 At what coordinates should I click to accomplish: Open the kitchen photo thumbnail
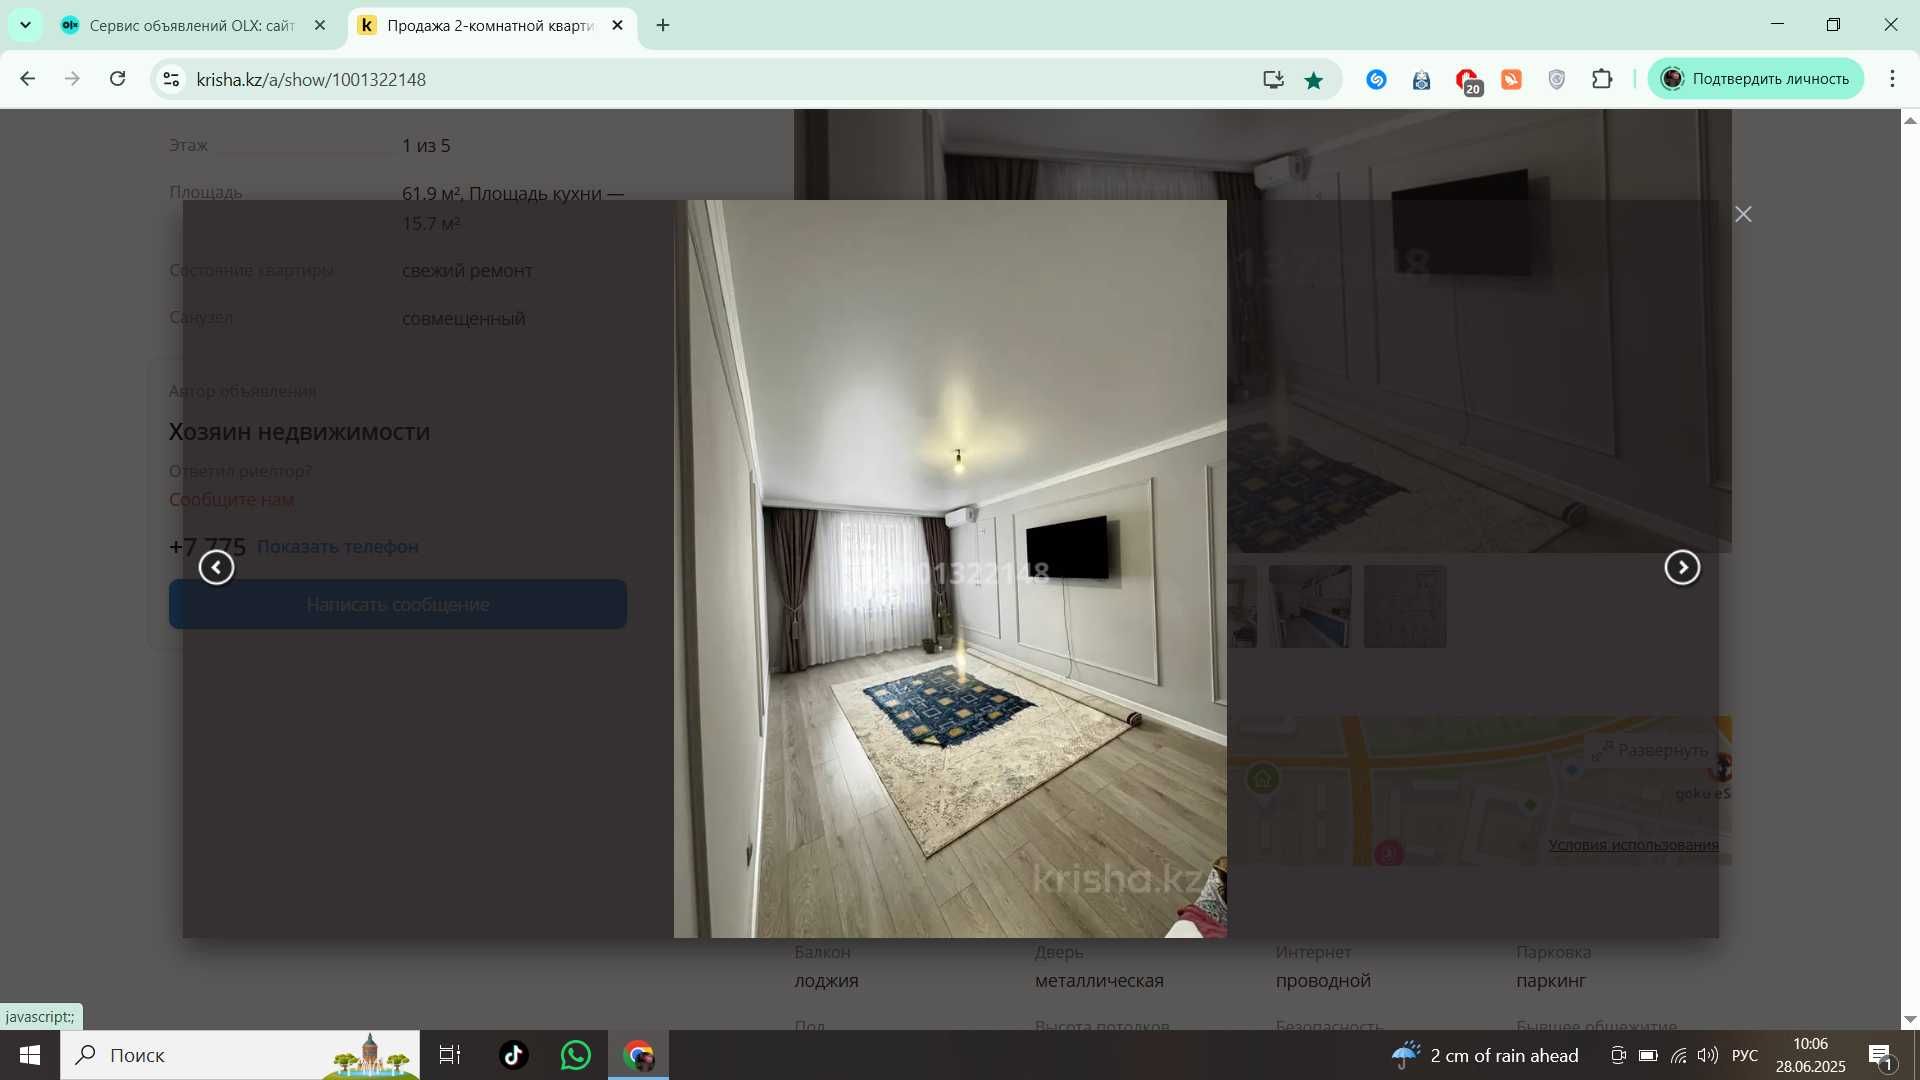[1310, 606]
